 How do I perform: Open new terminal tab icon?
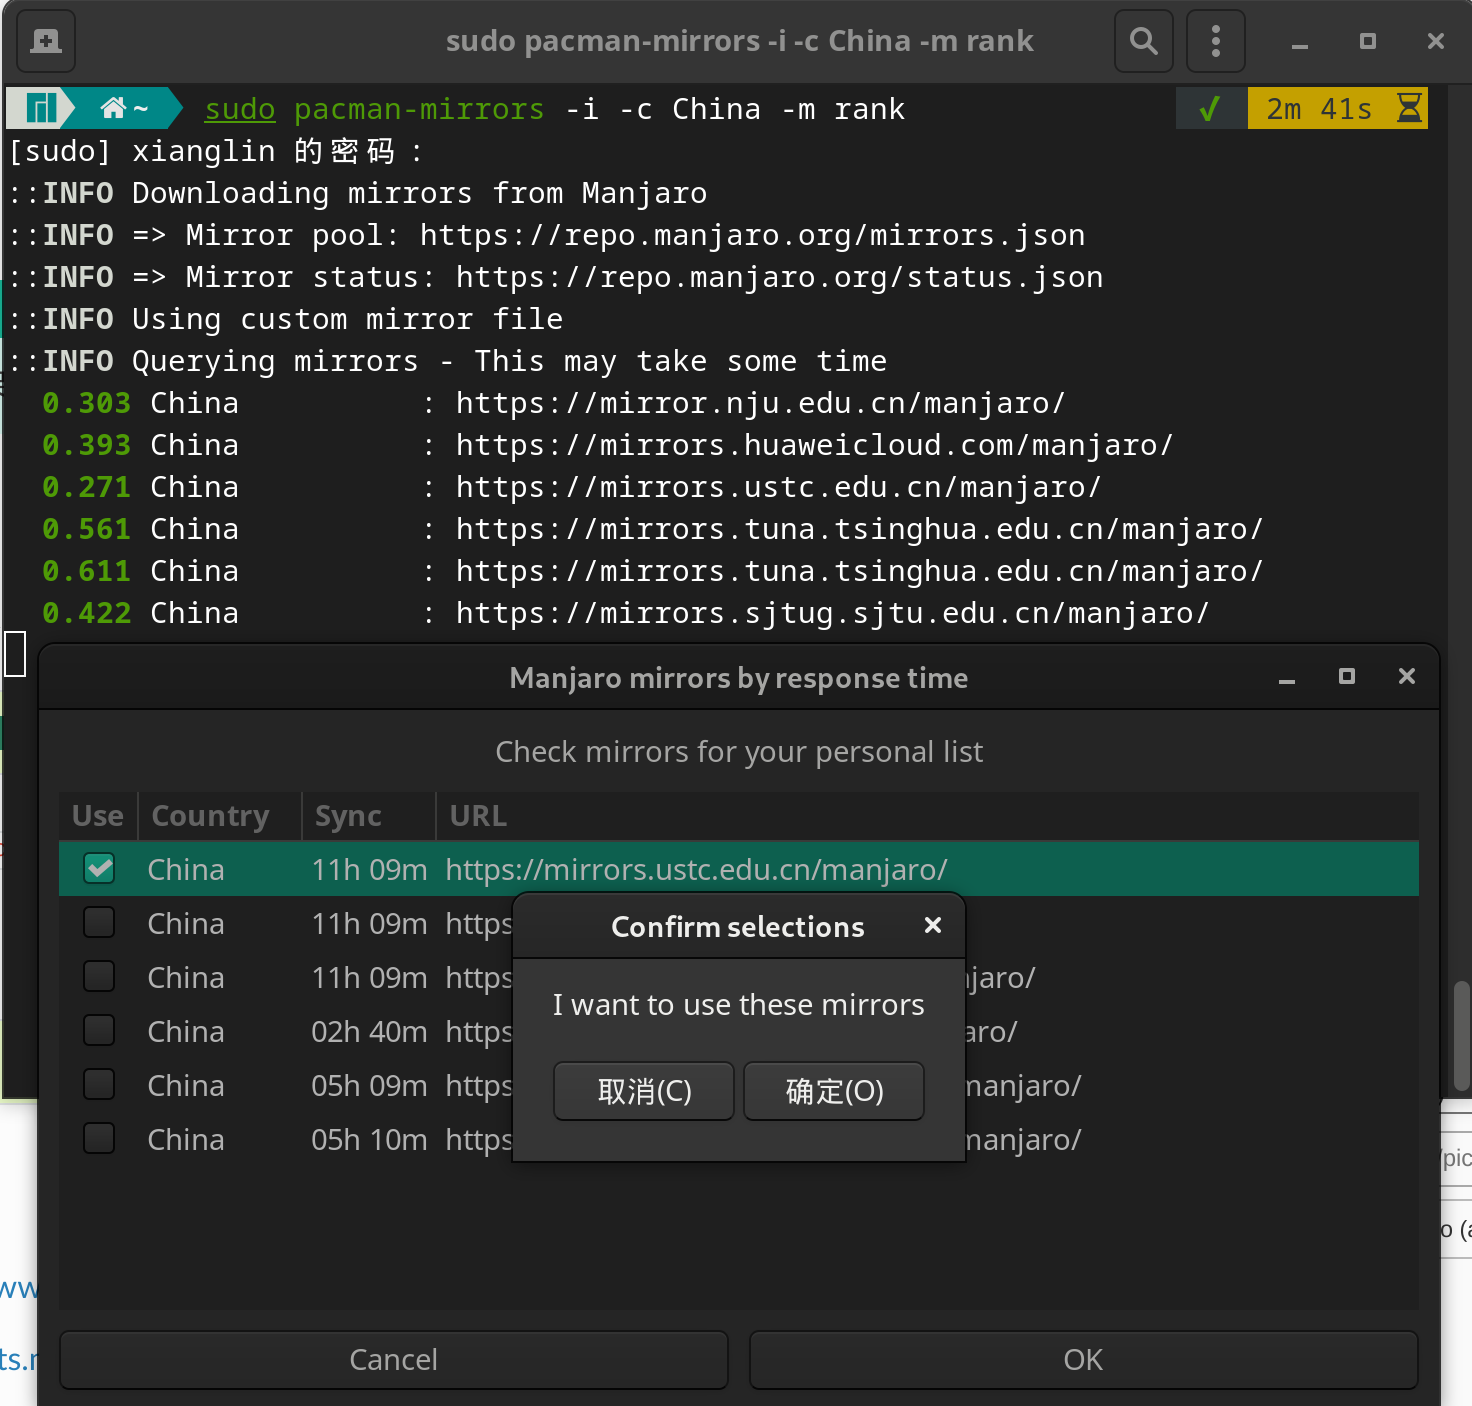pyautogui.click(x=46, y=41)
